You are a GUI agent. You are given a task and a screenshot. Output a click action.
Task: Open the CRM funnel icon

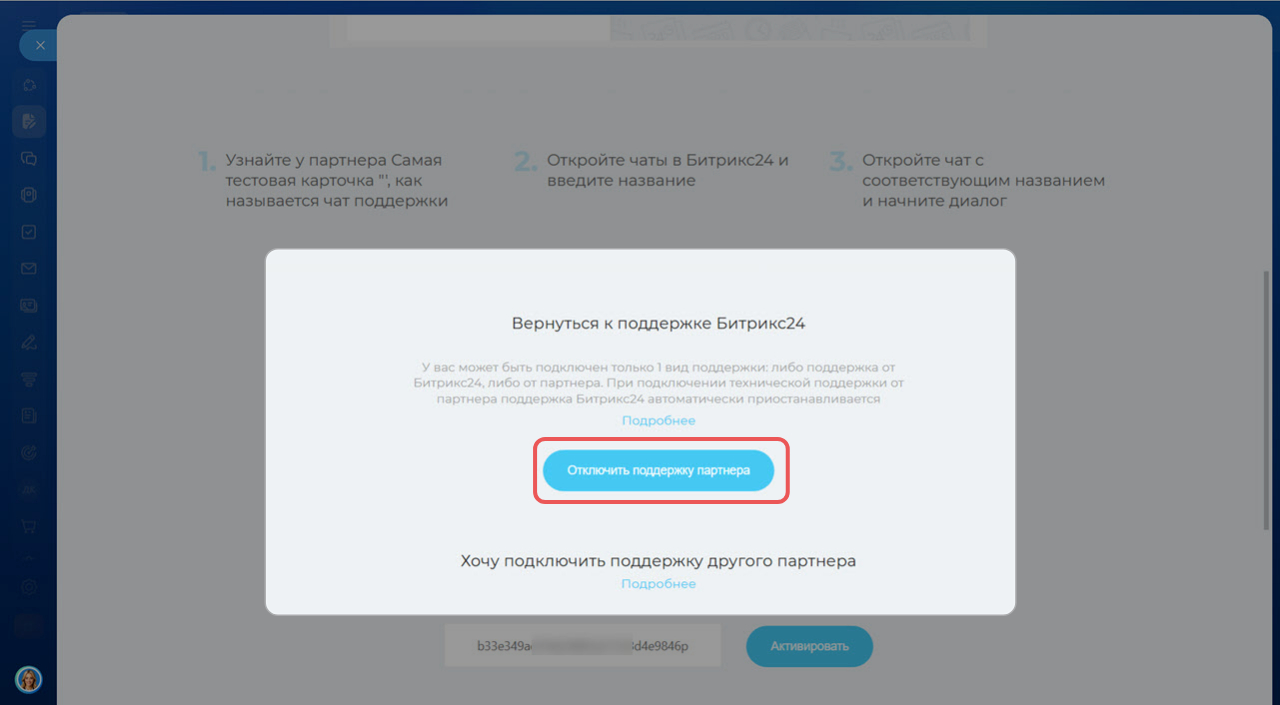pyautogui.click(x=29, y=378)
